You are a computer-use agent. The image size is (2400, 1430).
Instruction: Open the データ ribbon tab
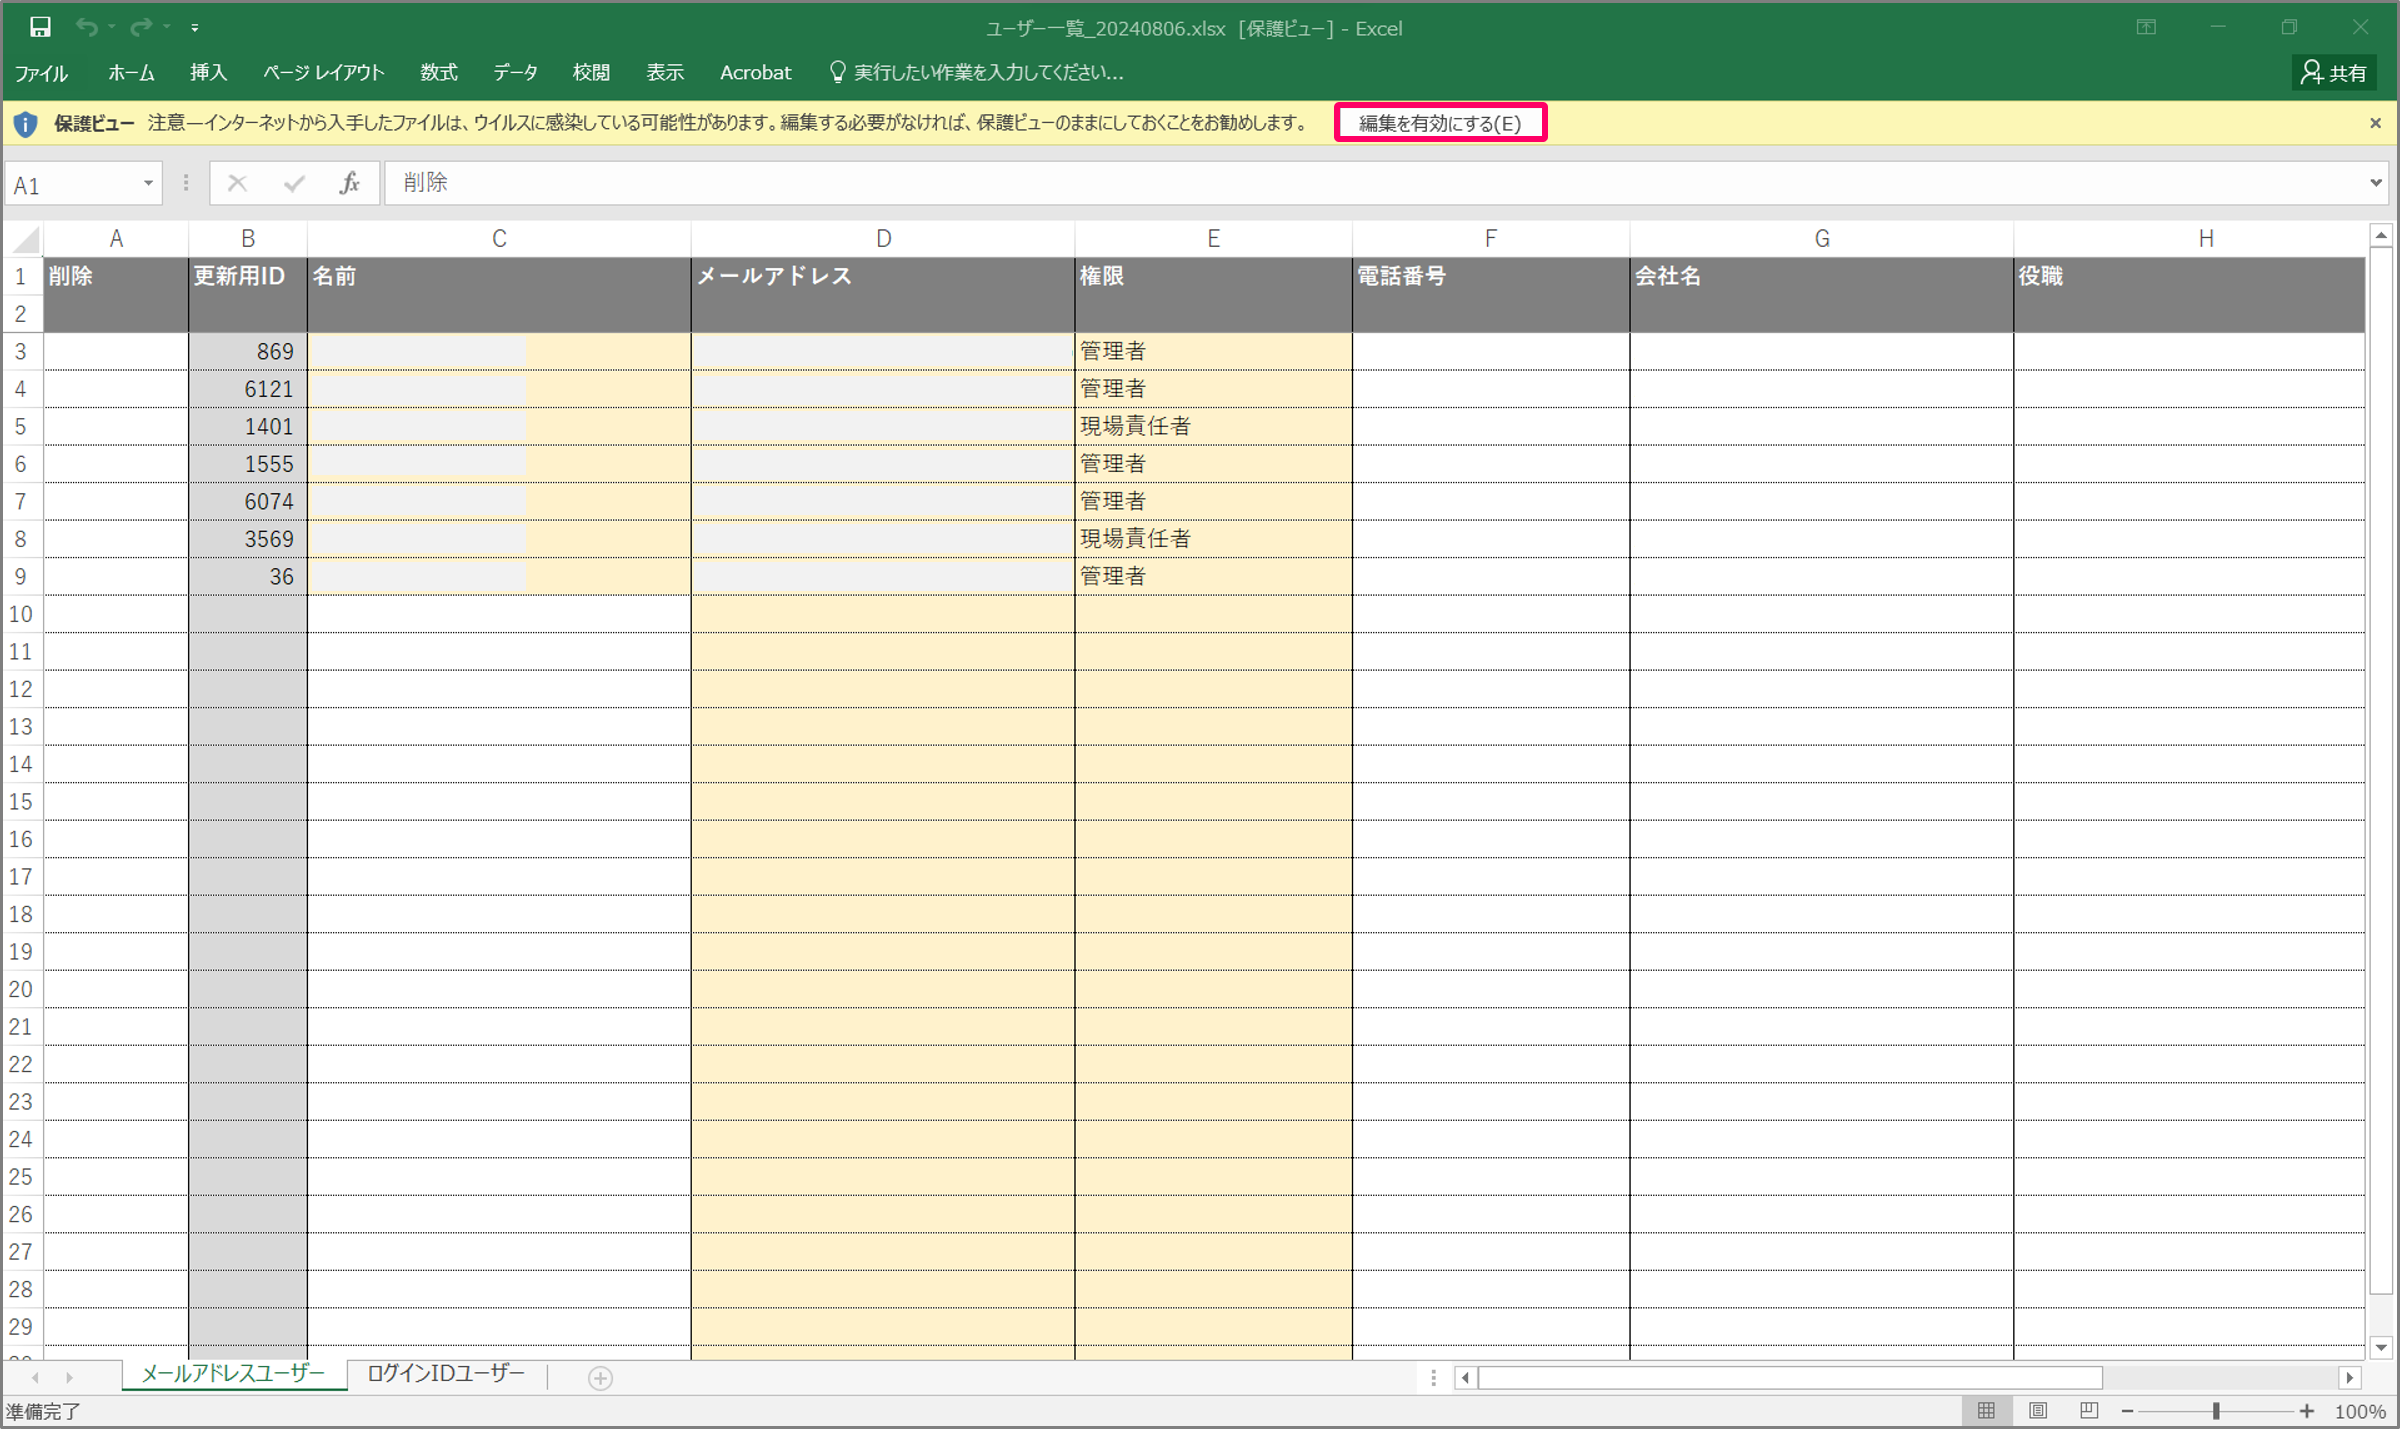coord(515,72)
